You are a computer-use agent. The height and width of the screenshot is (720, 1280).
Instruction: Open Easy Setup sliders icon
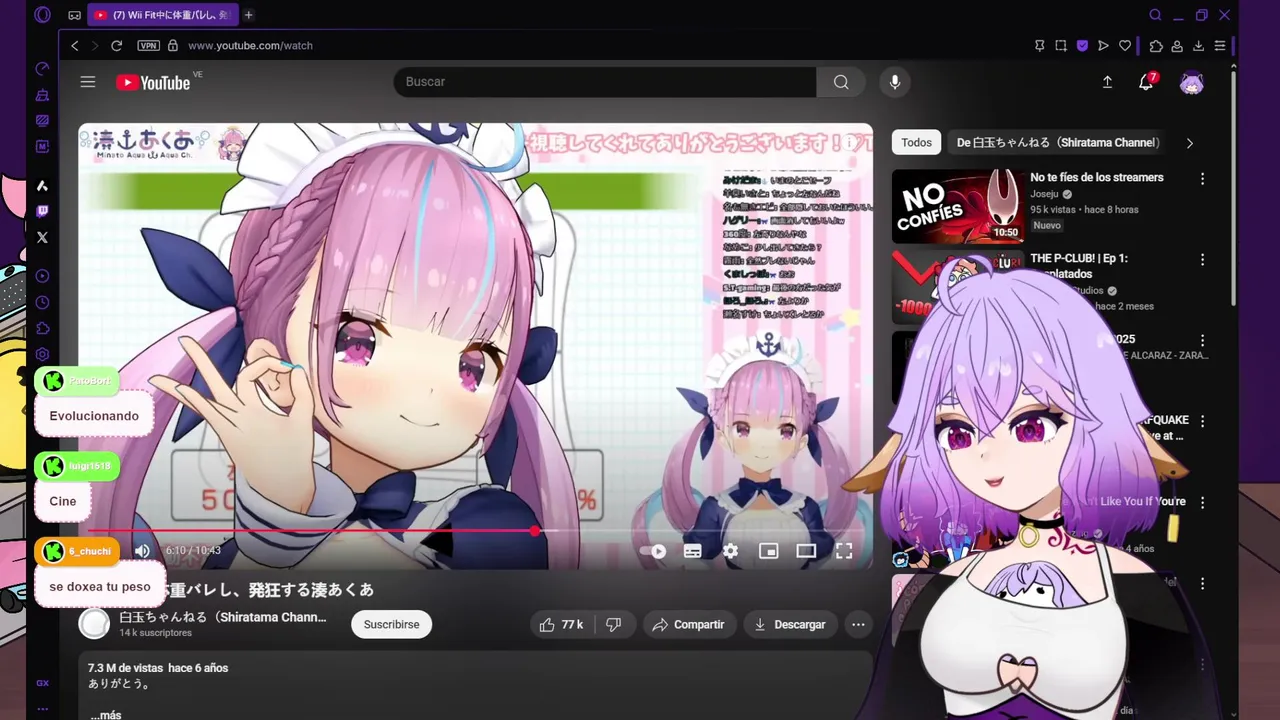[x=1219, y=45]
